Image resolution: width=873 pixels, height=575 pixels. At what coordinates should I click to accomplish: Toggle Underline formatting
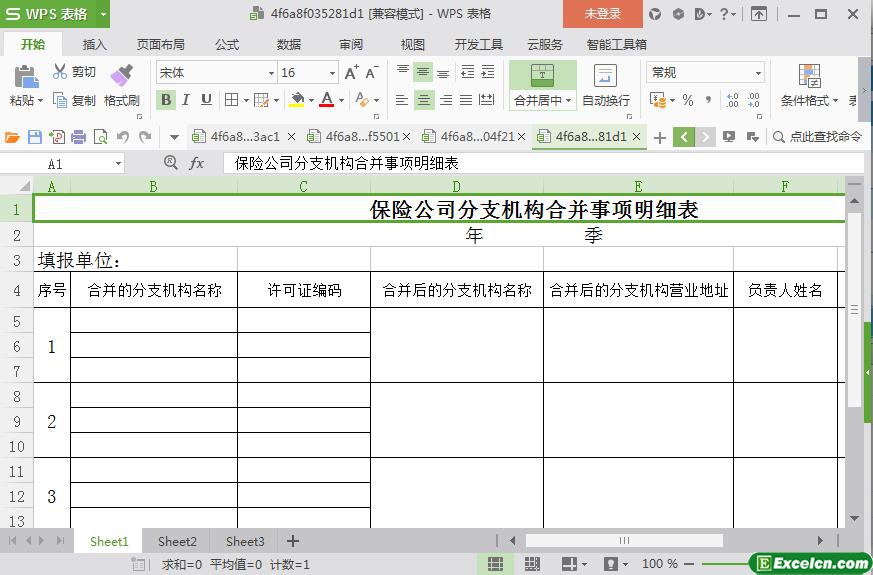pos(206,100)
